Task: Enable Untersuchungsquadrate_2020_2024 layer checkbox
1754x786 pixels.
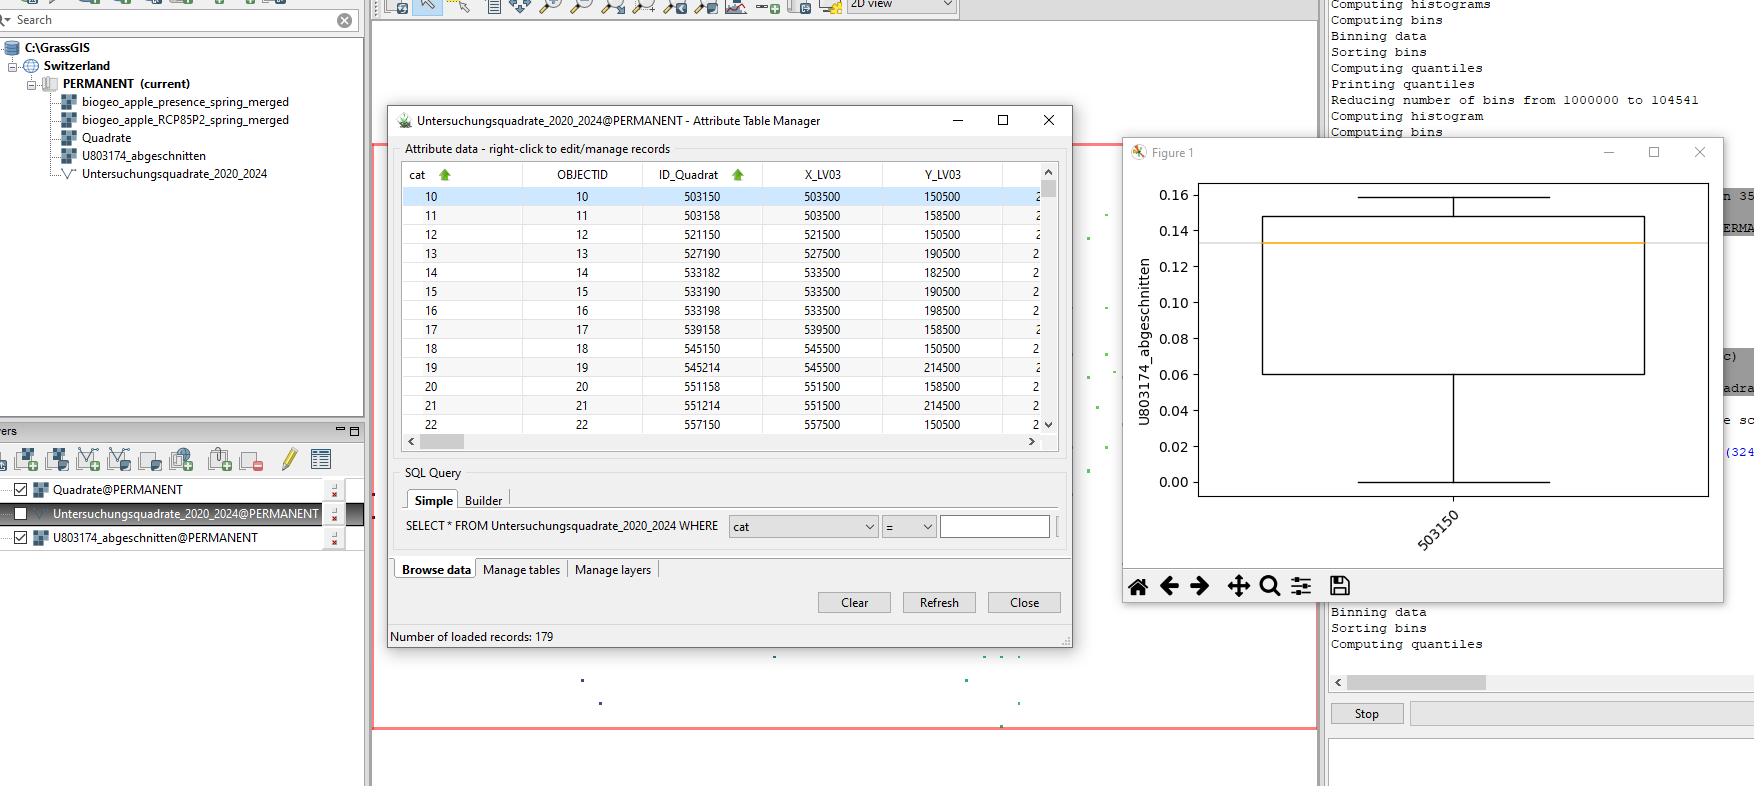Action: (20, 514)
